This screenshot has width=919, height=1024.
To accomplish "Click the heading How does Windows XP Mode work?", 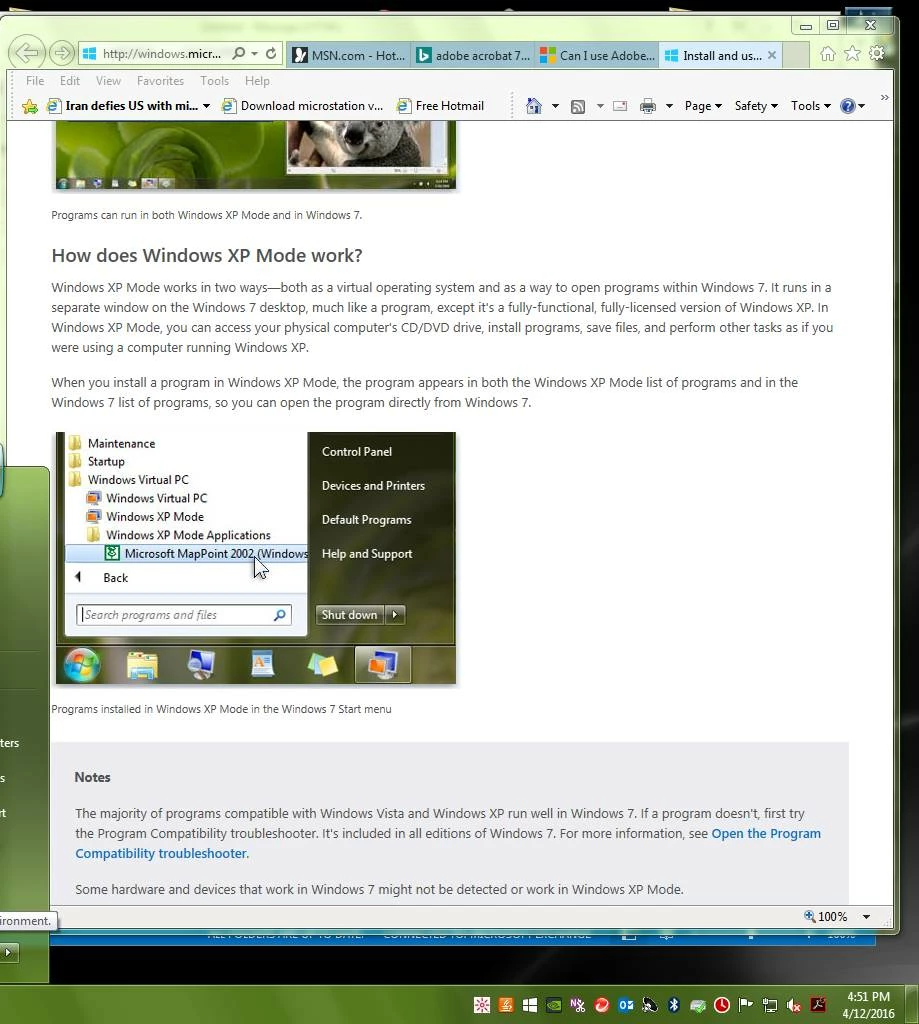I will [x=206, y=255].
